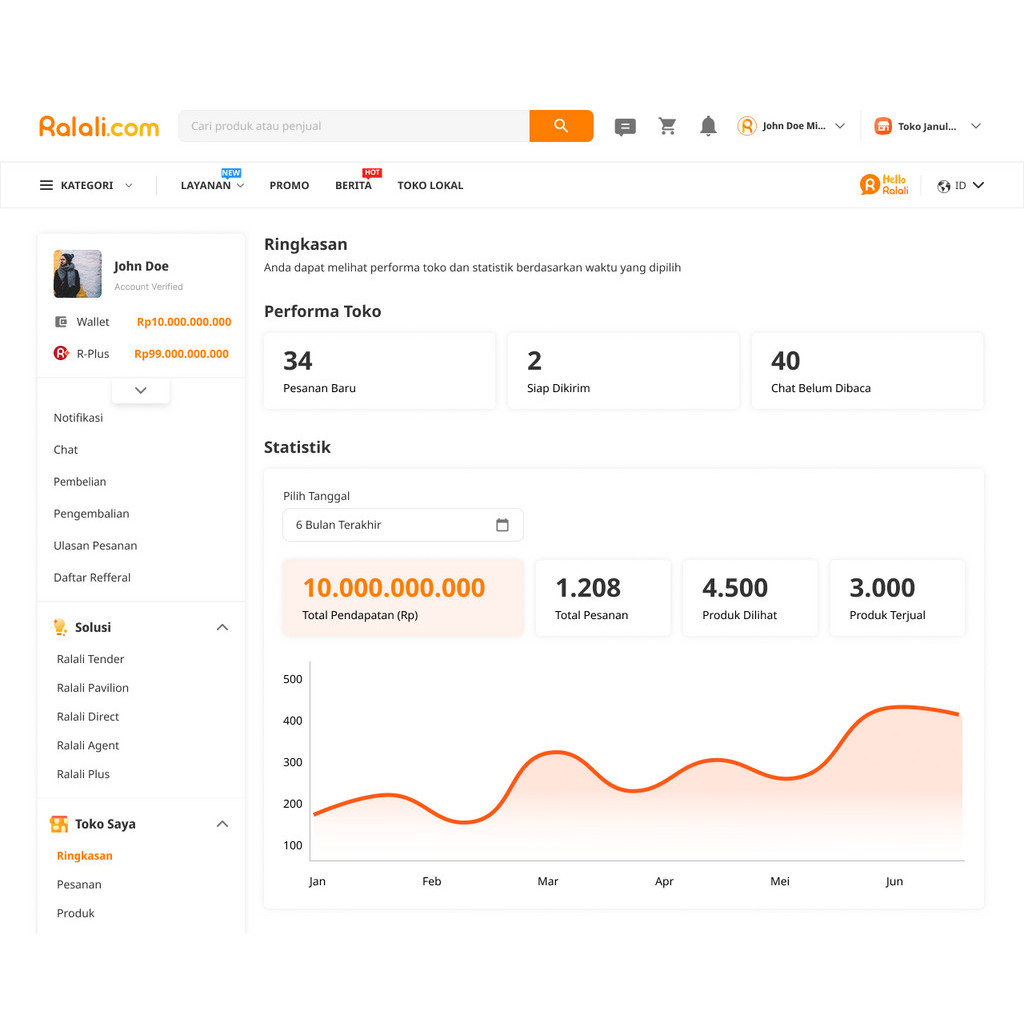The image size is (1024, 1024).
Task: Click the orange search magnifier button
Action: pos(561,126)
